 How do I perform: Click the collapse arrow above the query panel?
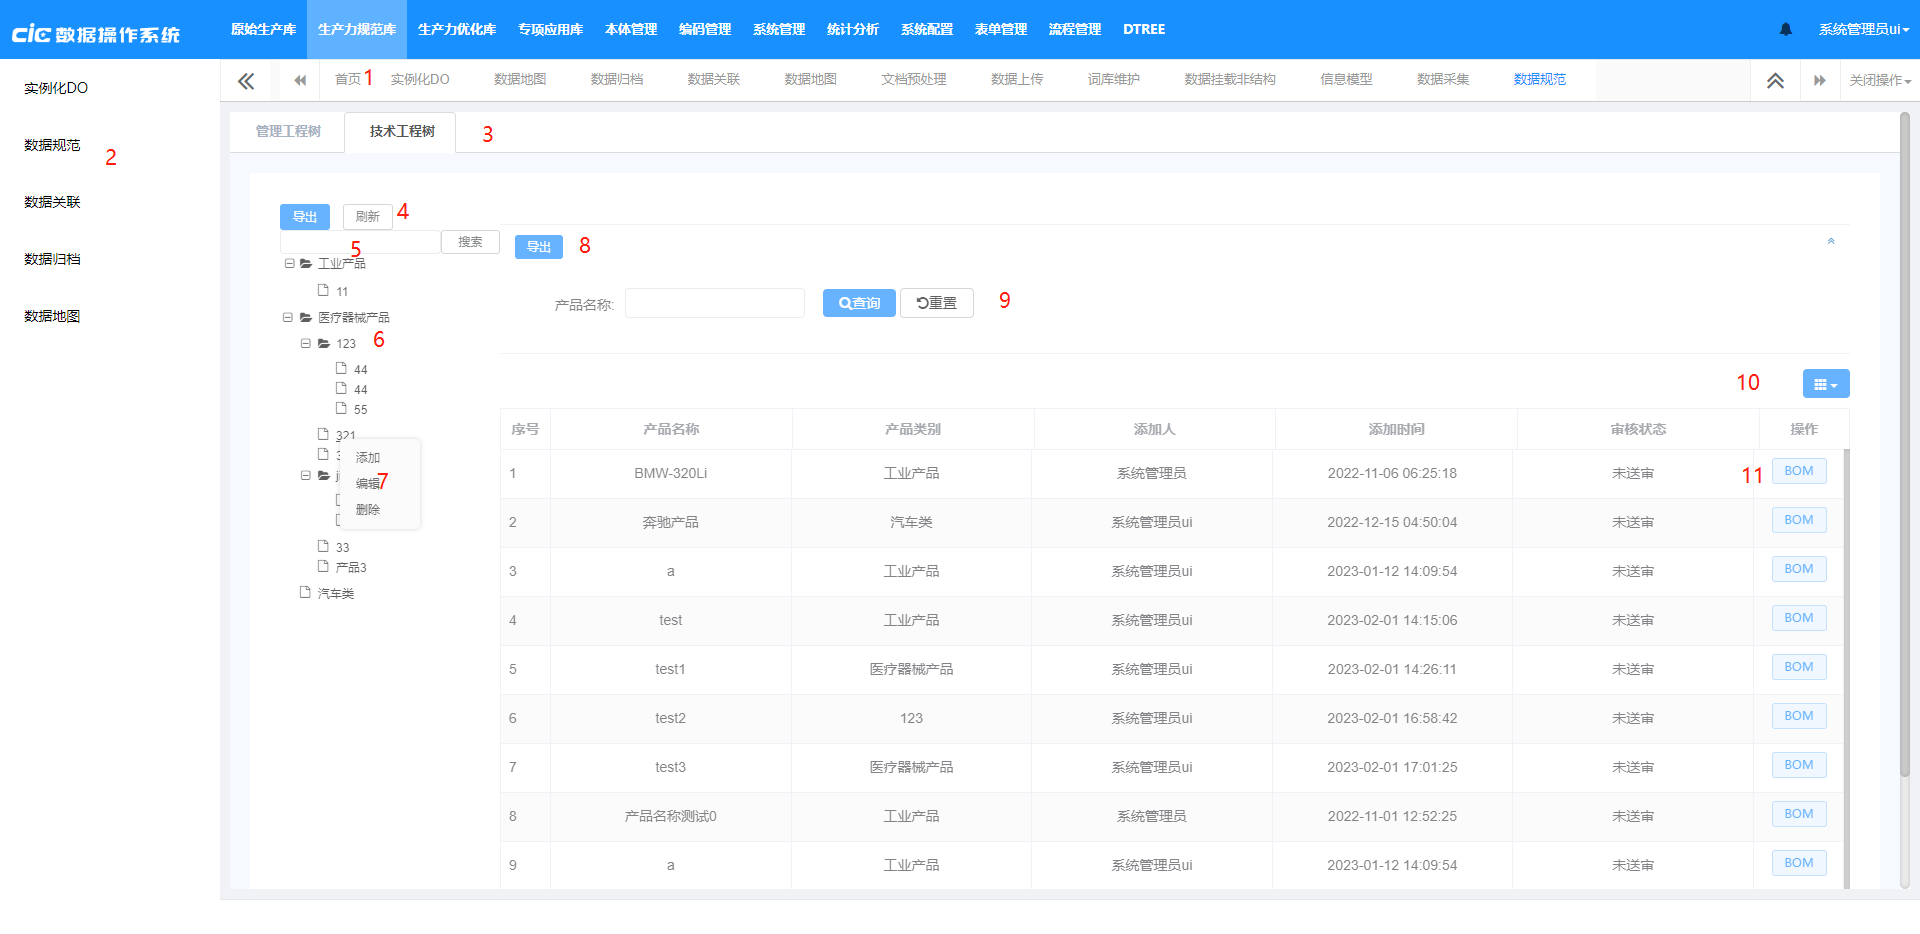(x=1831, y=241)
